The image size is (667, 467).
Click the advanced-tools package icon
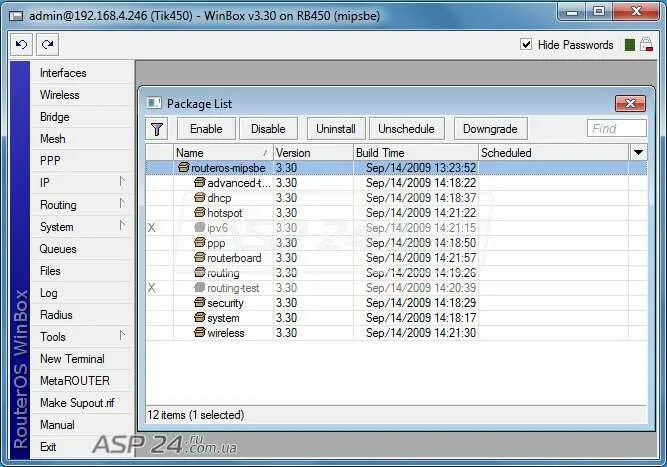[x=200, y=182]
